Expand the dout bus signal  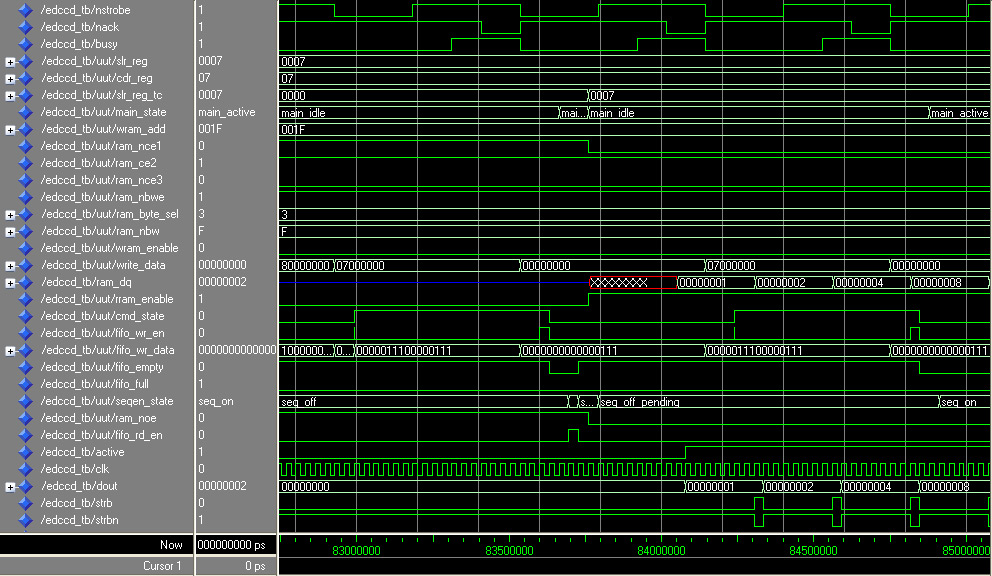[x=10, y=486]
